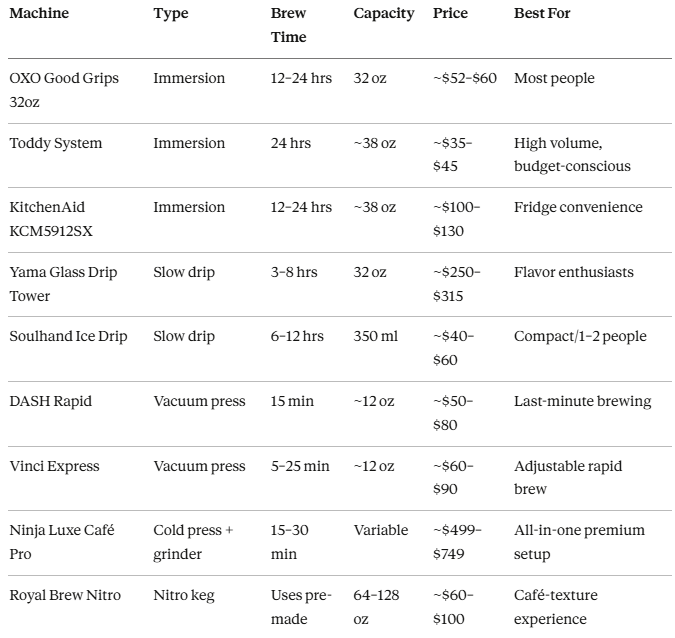Click the ~$499–$749 price cell
The image size is (675, 638).
[457, 542]
